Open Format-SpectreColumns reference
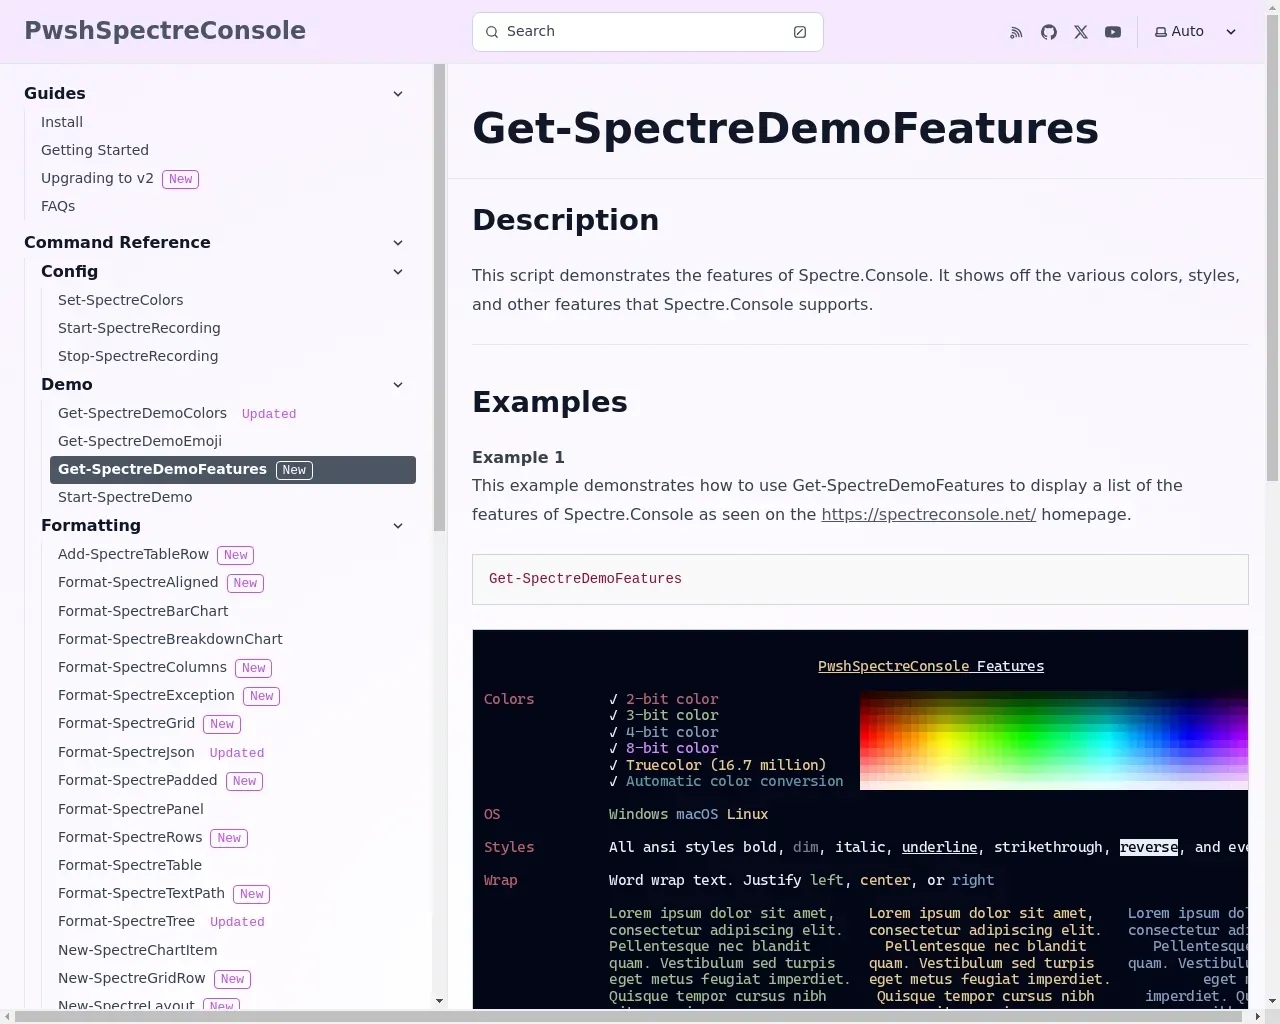 [x=142, y=667]
